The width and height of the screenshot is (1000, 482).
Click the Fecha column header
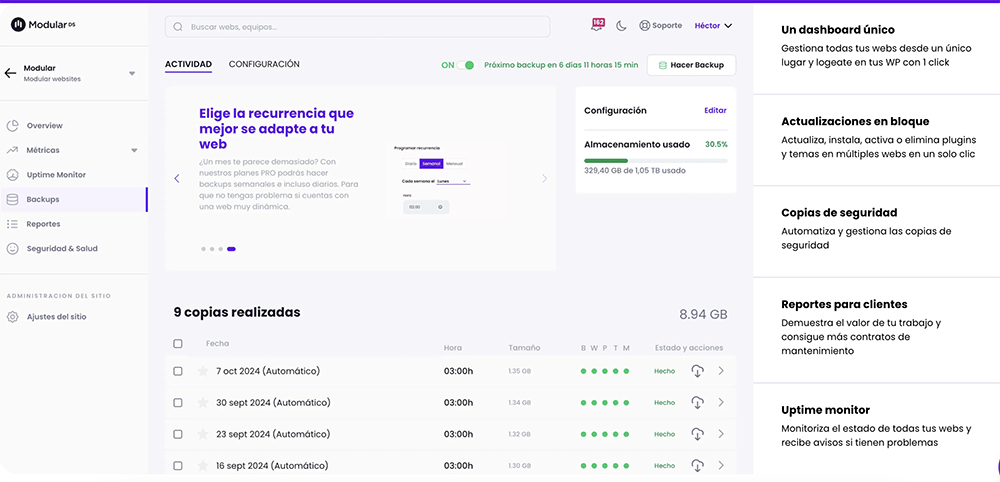(217, 344)
